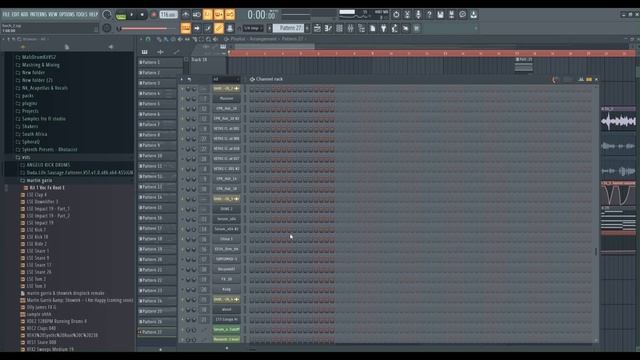Open the piano roll view icon
This screenshot has width=640, height=360.
pos(328,28)
